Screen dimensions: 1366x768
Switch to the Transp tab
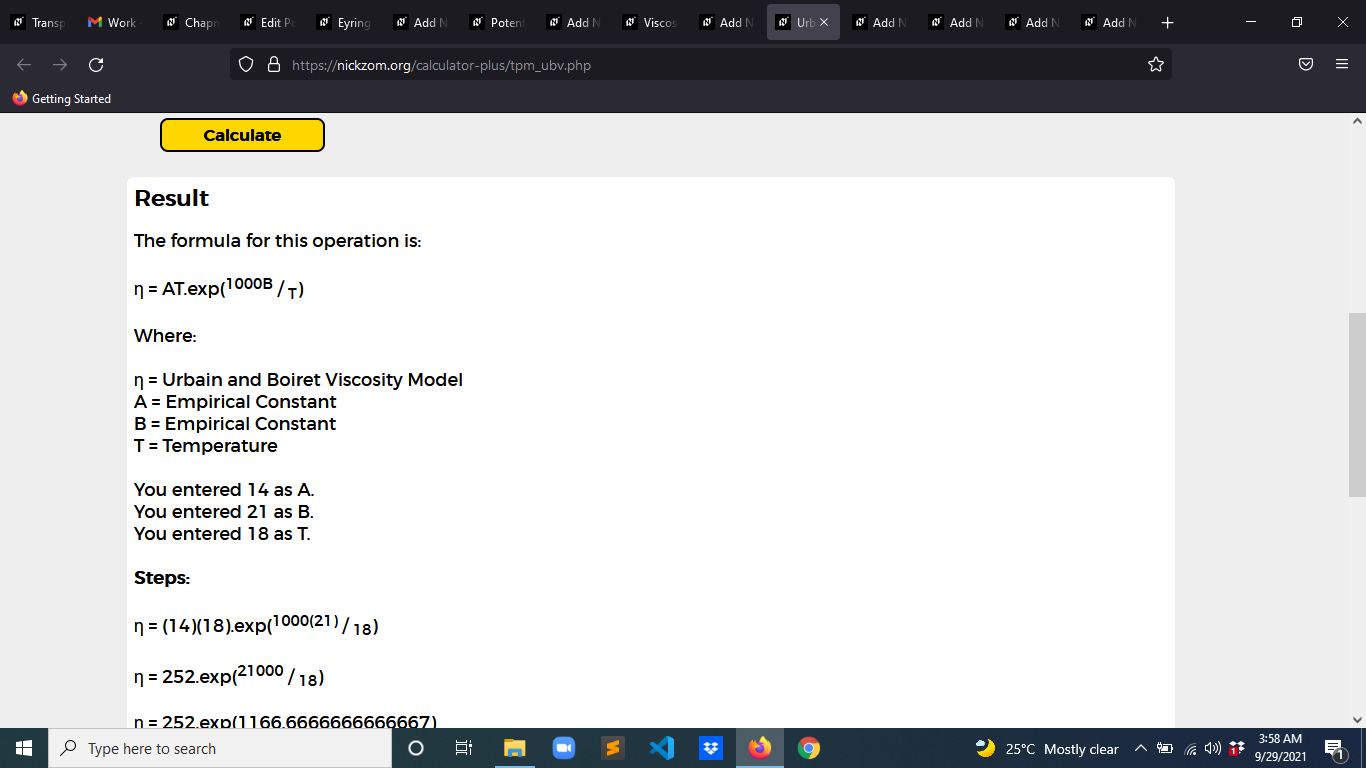(40, 22)
